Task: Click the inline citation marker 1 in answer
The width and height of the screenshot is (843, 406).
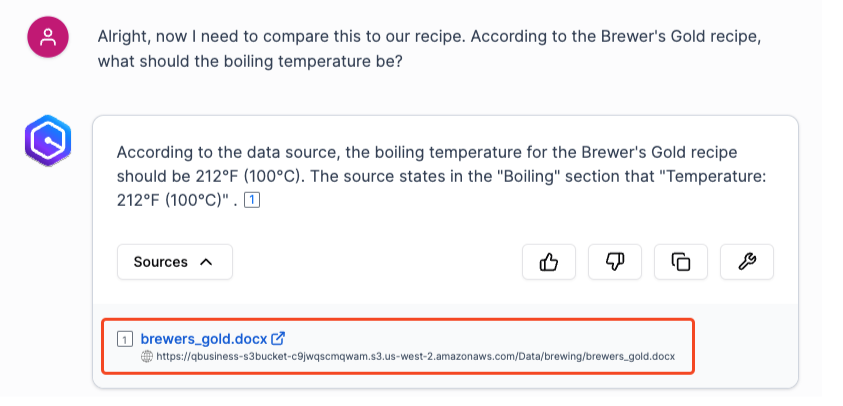Action: [253, 202]
